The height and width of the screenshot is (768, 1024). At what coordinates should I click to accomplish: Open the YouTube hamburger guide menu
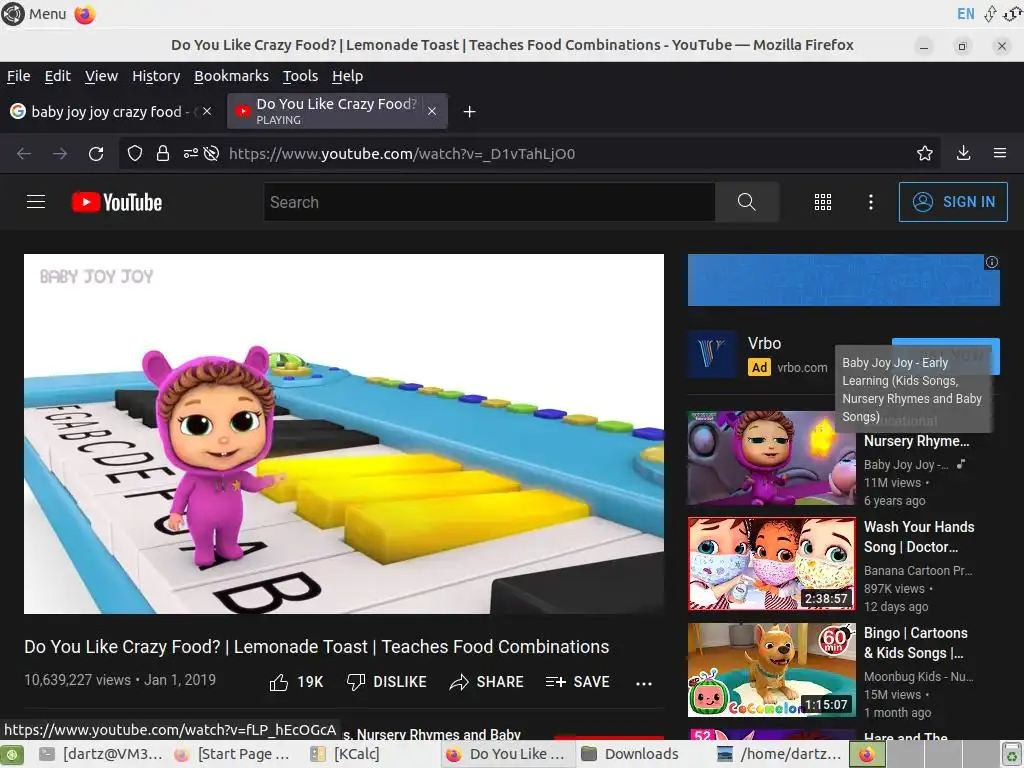36,202
